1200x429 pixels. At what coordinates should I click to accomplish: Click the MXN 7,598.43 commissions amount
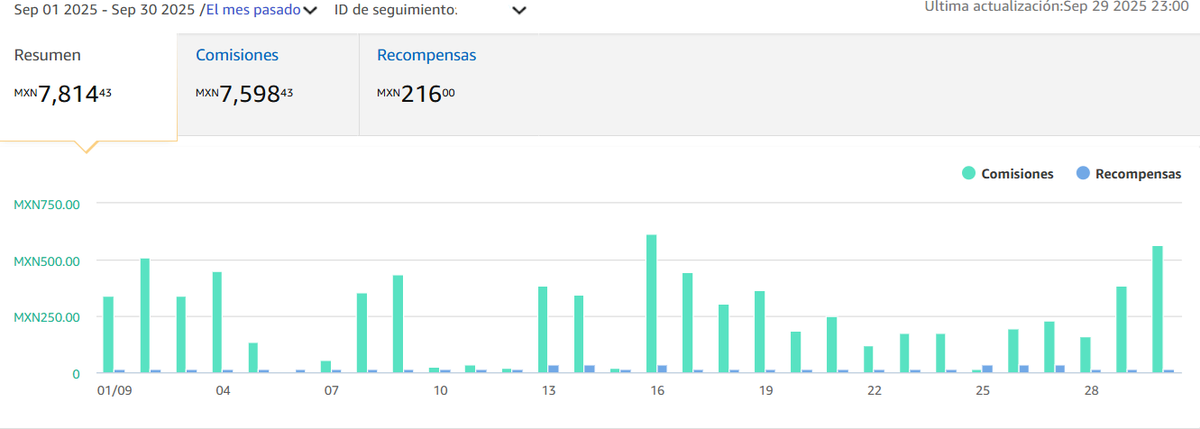click(244, 94)
